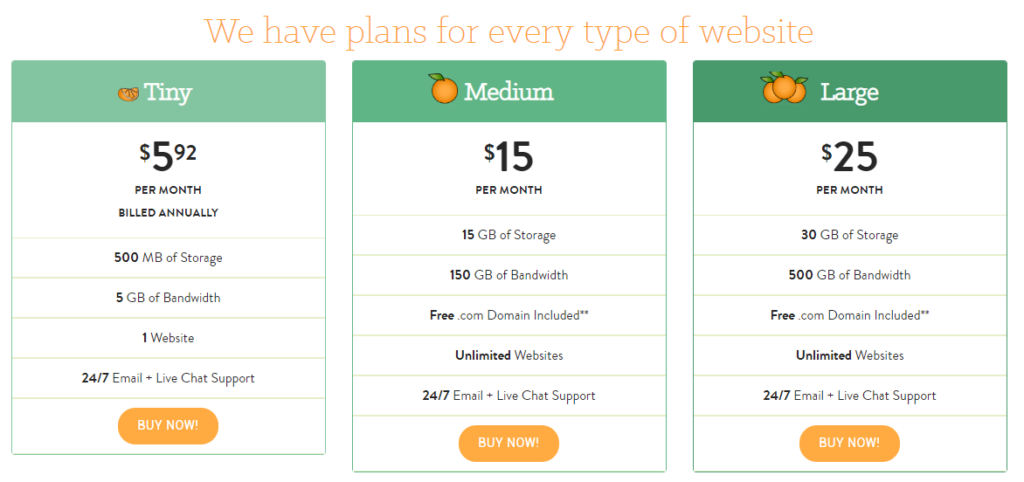Click the 1 Website row in Tiny
1024x482 pixels.
coord(168,338)
